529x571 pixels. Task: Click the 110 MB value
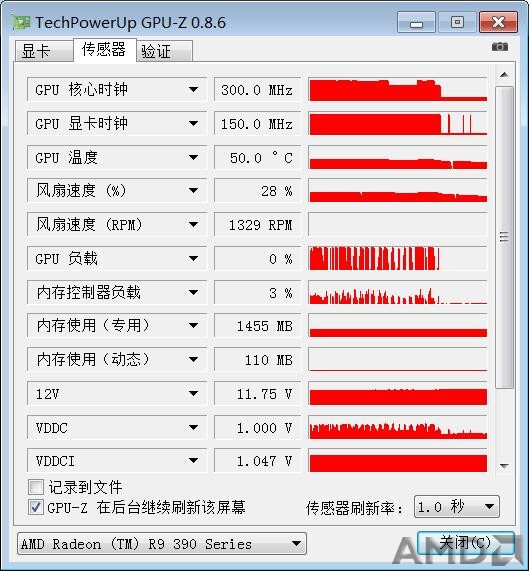(257, 360)
